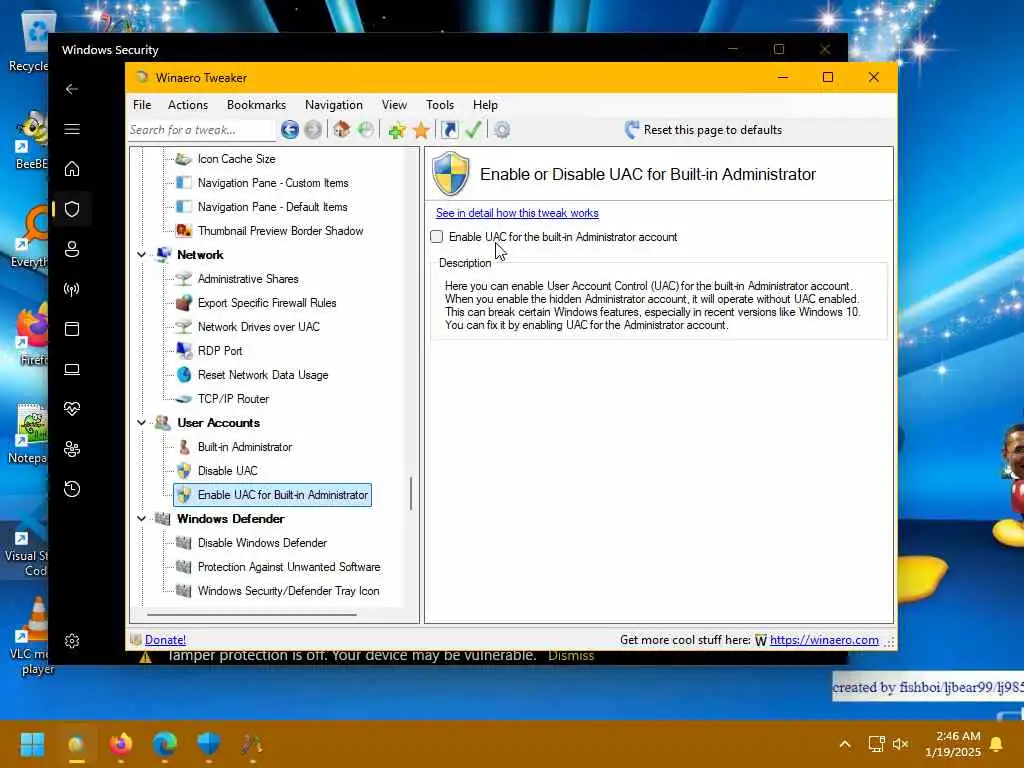Image resolution: width=1024 pixels, height=768 pixels.
Task: Go to Winaero Tweaker home page icon
Action: click(342, 130)
